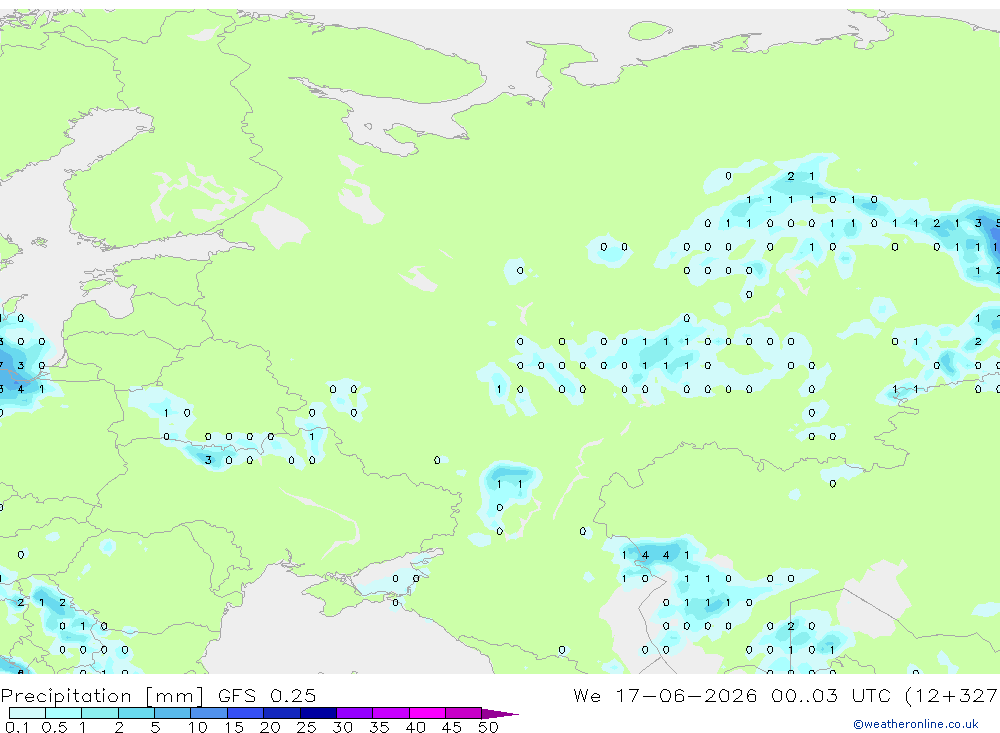Click the "45" legend scale label
Image resolution: width=1000 pixels, height=733 pixels.
[x=452, y=727]
